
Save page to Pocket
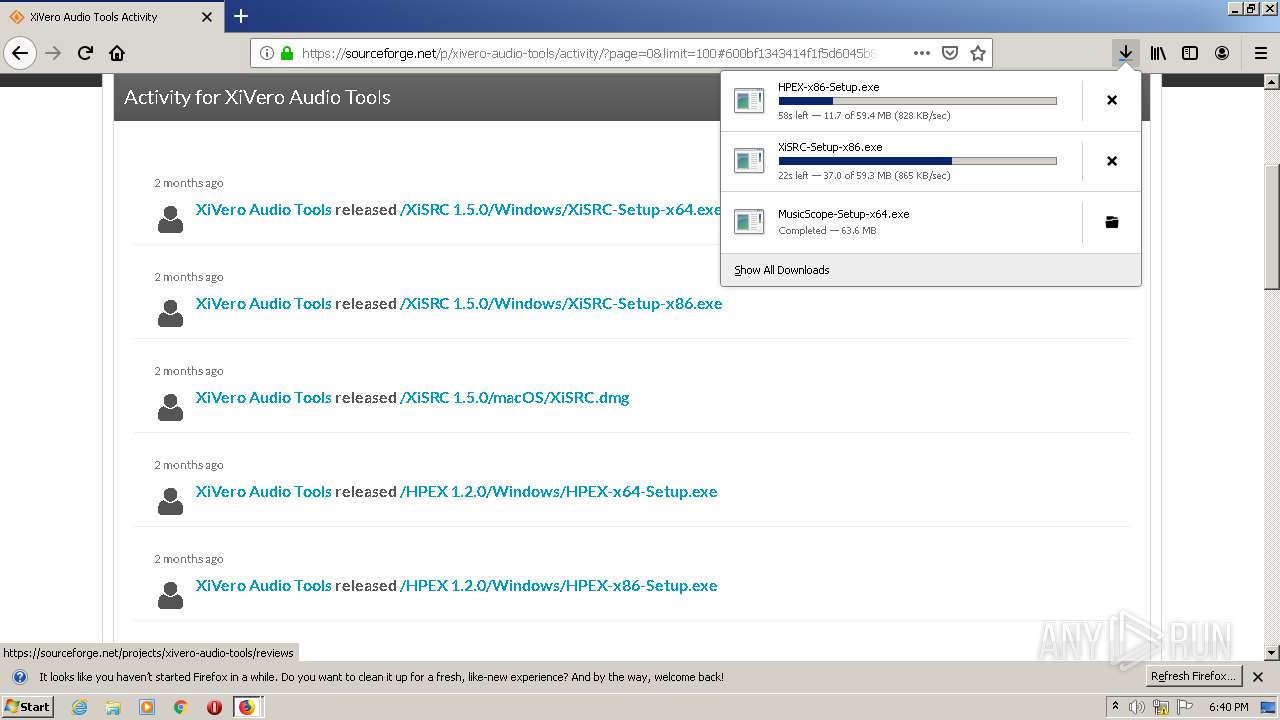tap(950, 53)
